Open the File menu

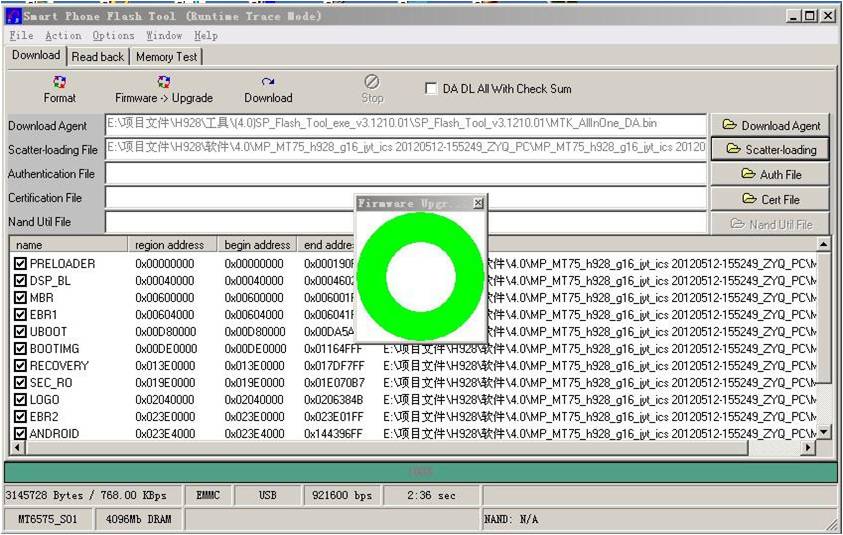pyautogui.click(x=22, y=35)
